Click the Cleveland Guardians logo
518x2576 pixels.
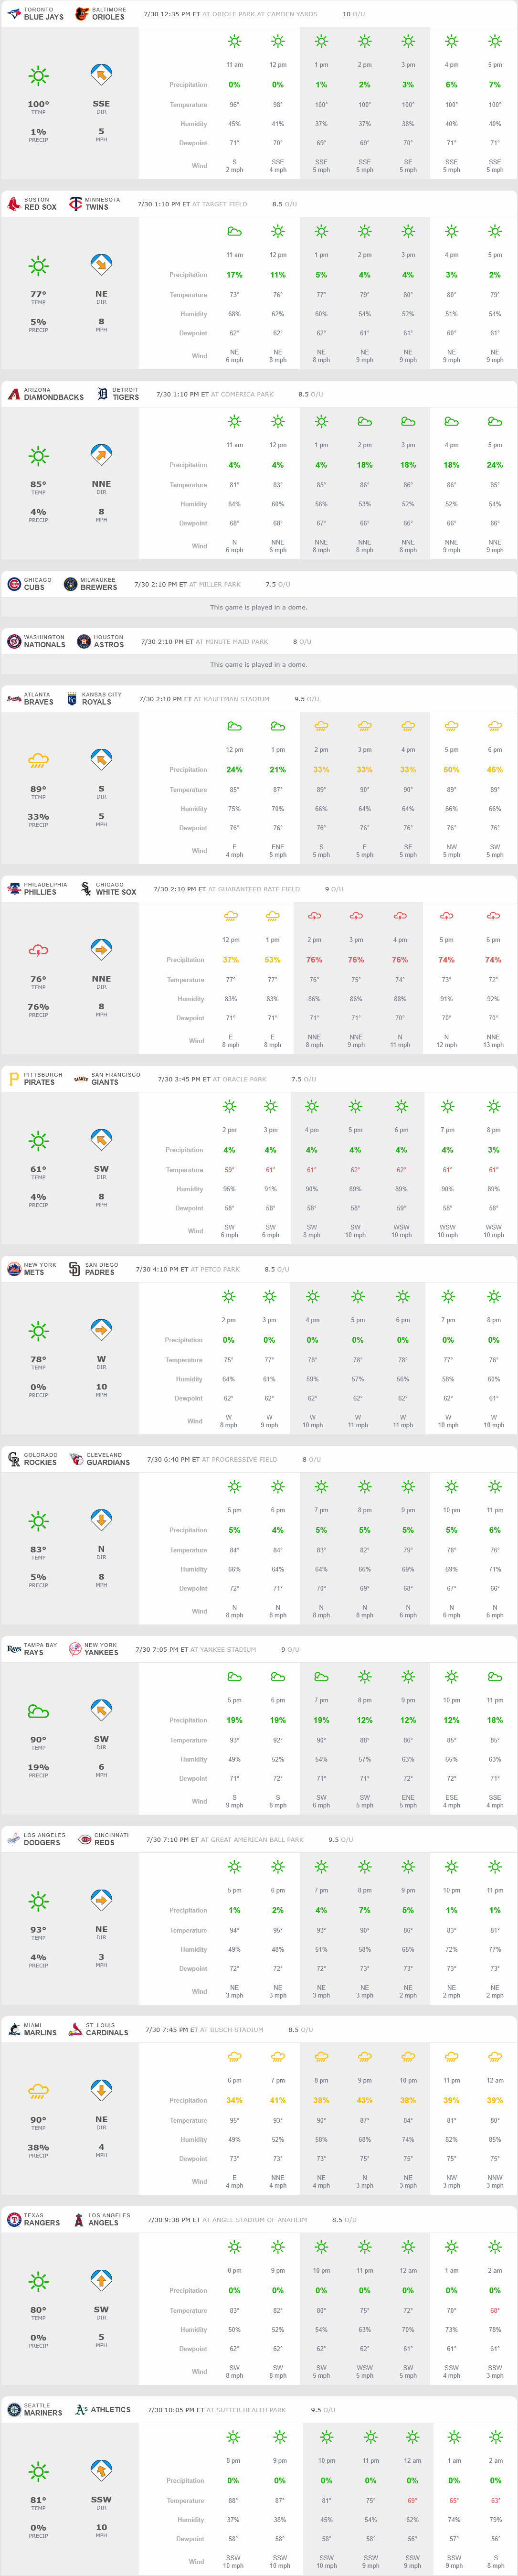76,1459
